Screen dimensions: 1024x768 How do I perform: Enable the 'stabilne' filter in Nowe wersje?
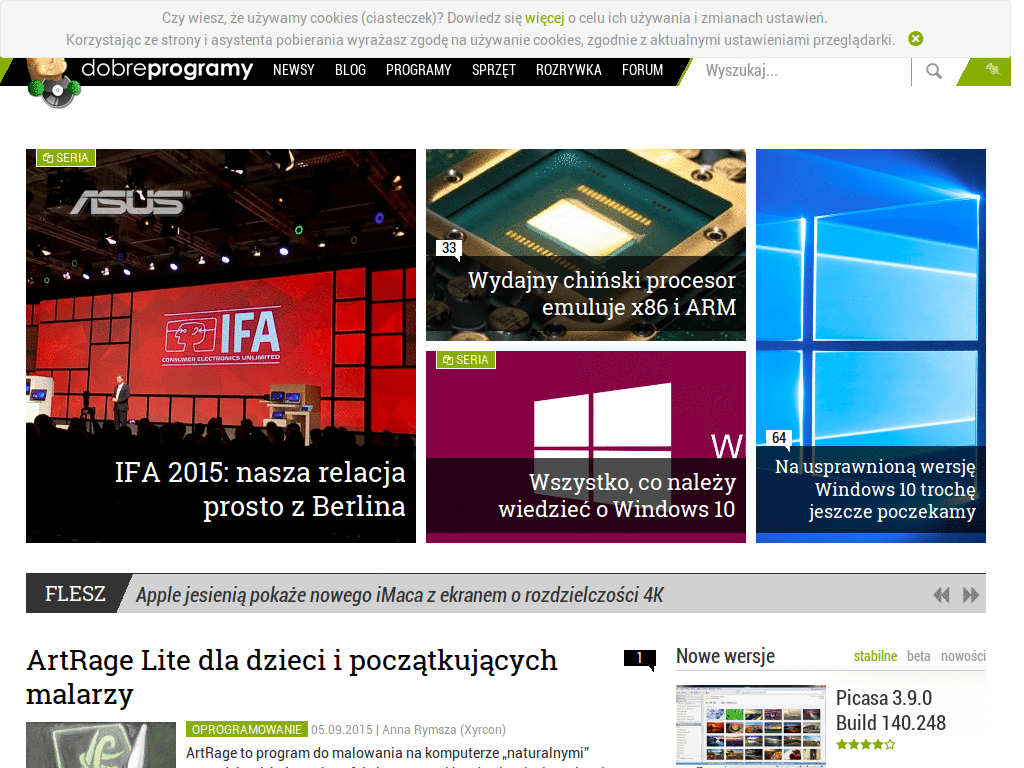tap(875, 656)
